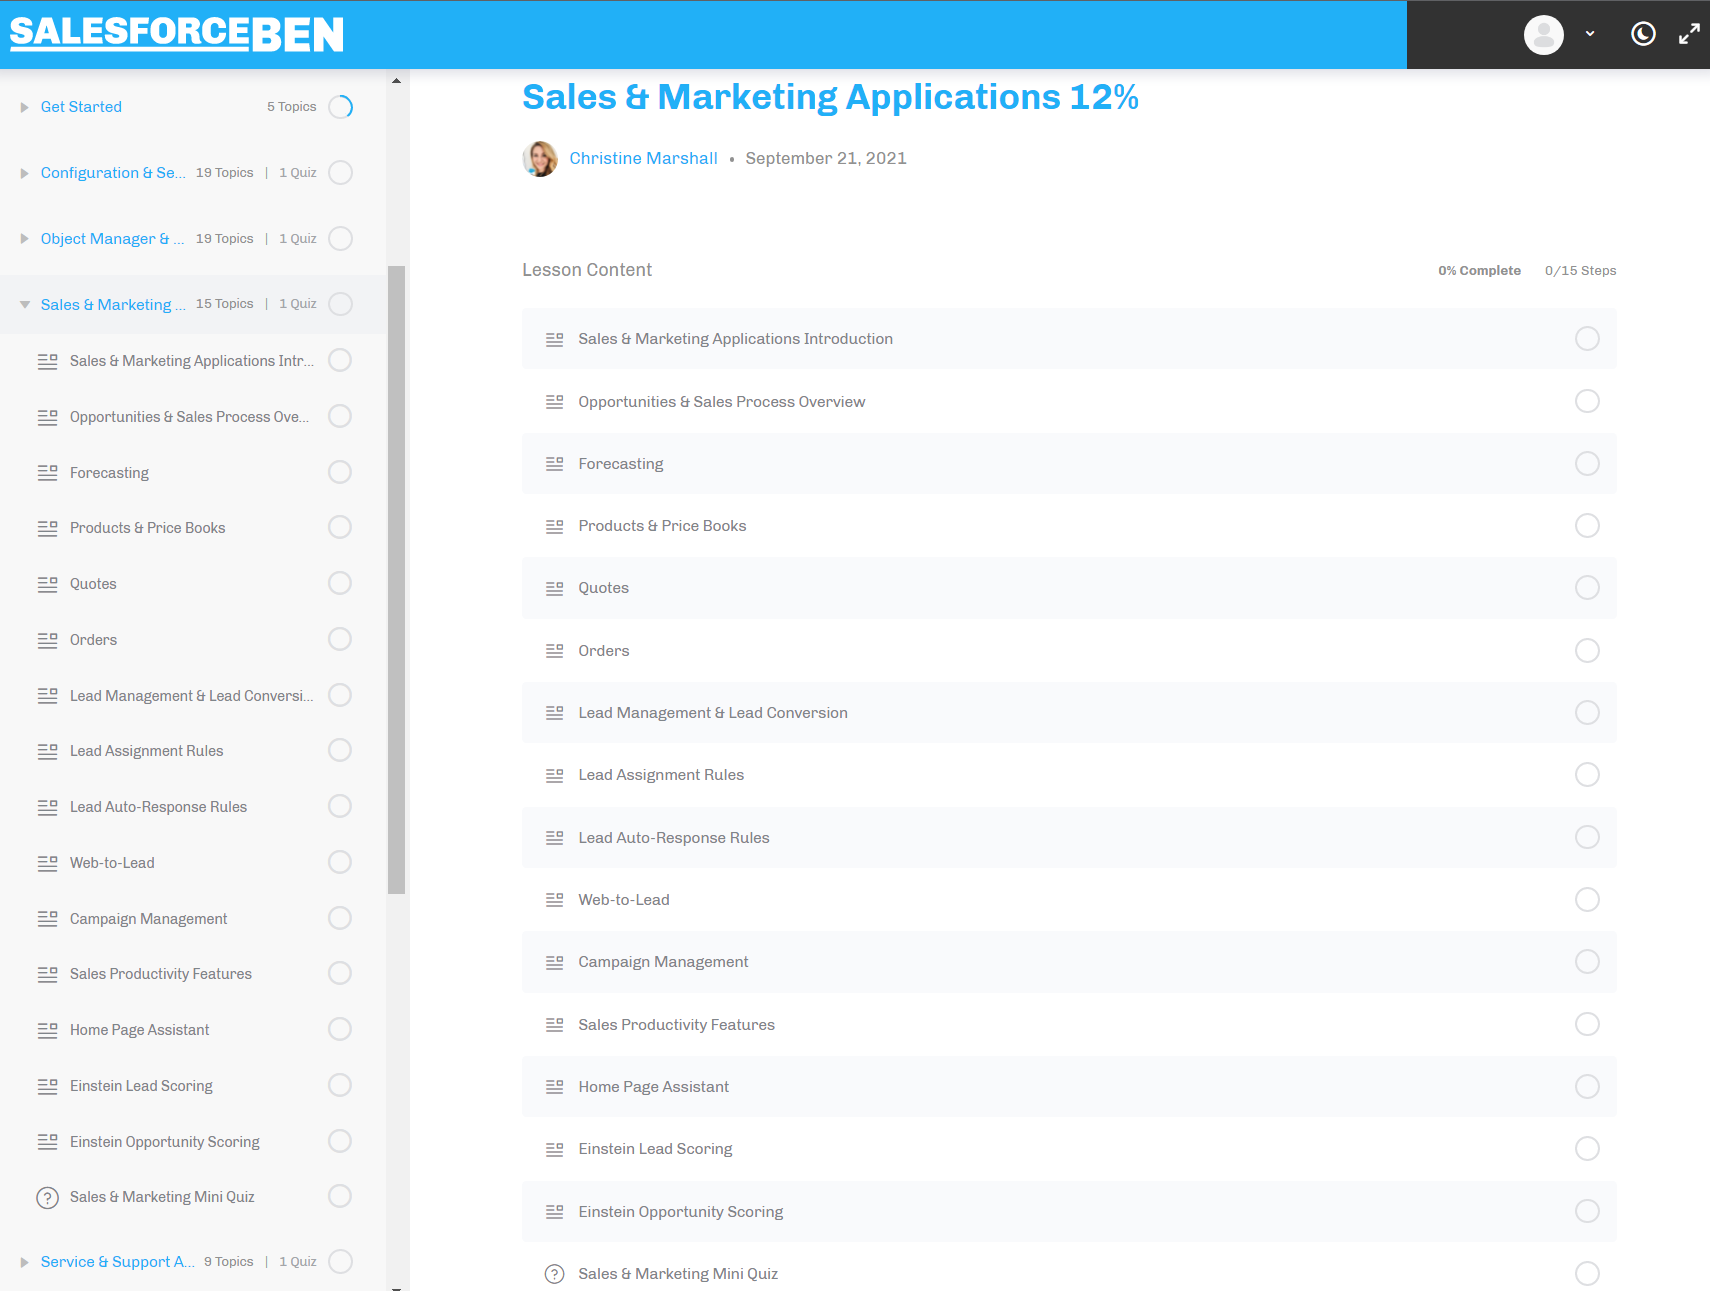Open Lead Auto-Response Rules in sidebar

[x=158, y=807]
